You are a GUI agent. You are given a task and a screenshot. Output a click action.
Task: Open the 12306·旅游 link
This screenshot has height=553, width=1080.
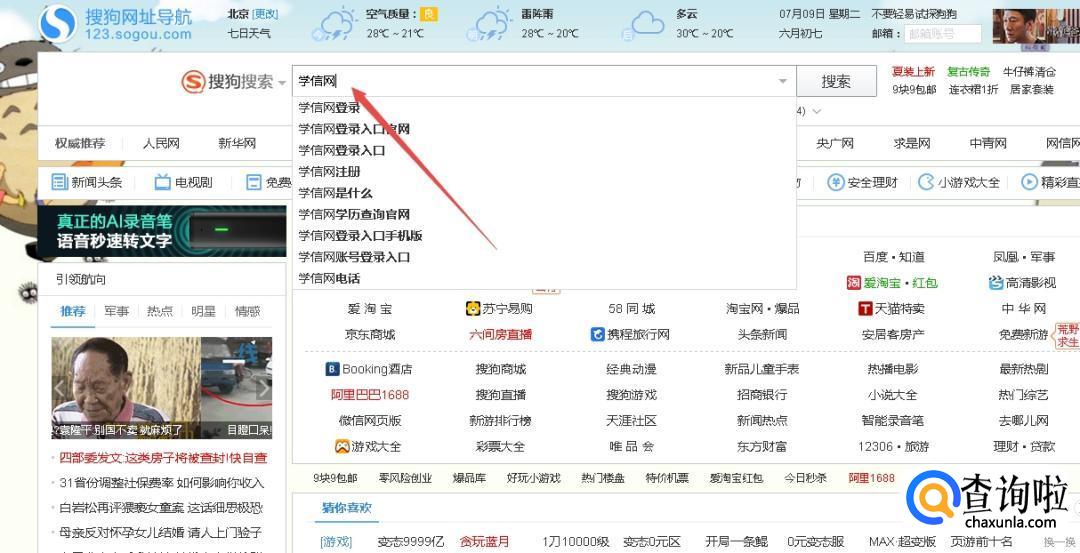(893, 446)
